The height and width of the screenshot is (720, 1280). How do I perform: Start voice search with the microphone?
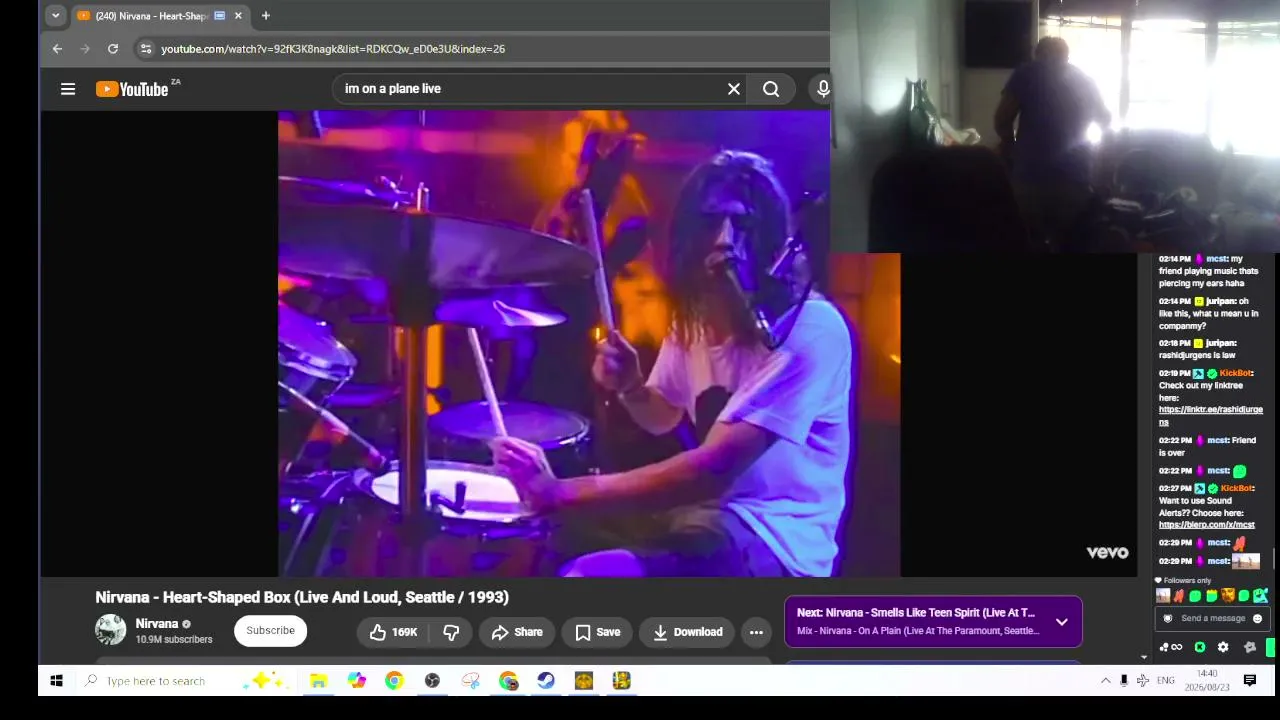pos(823,89)
